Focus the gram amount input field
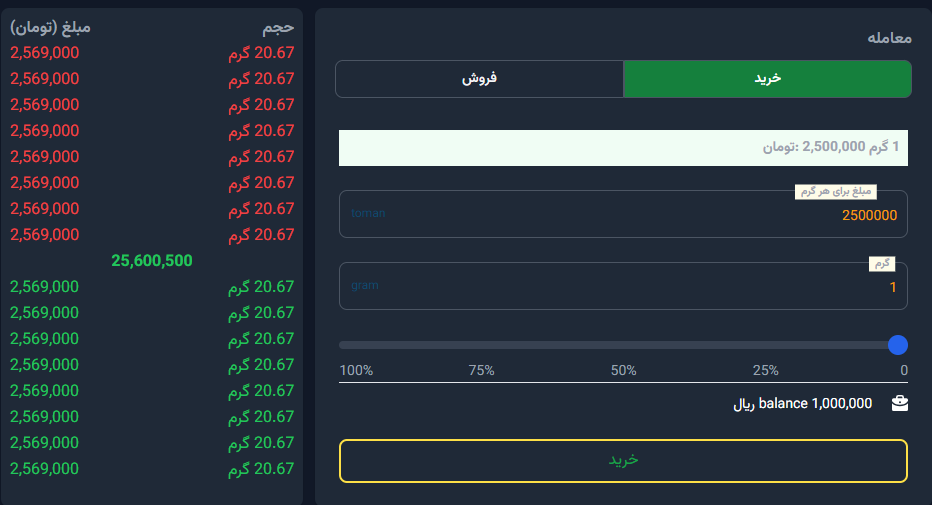This screenshot has width=932, height=505. (623, 287)
